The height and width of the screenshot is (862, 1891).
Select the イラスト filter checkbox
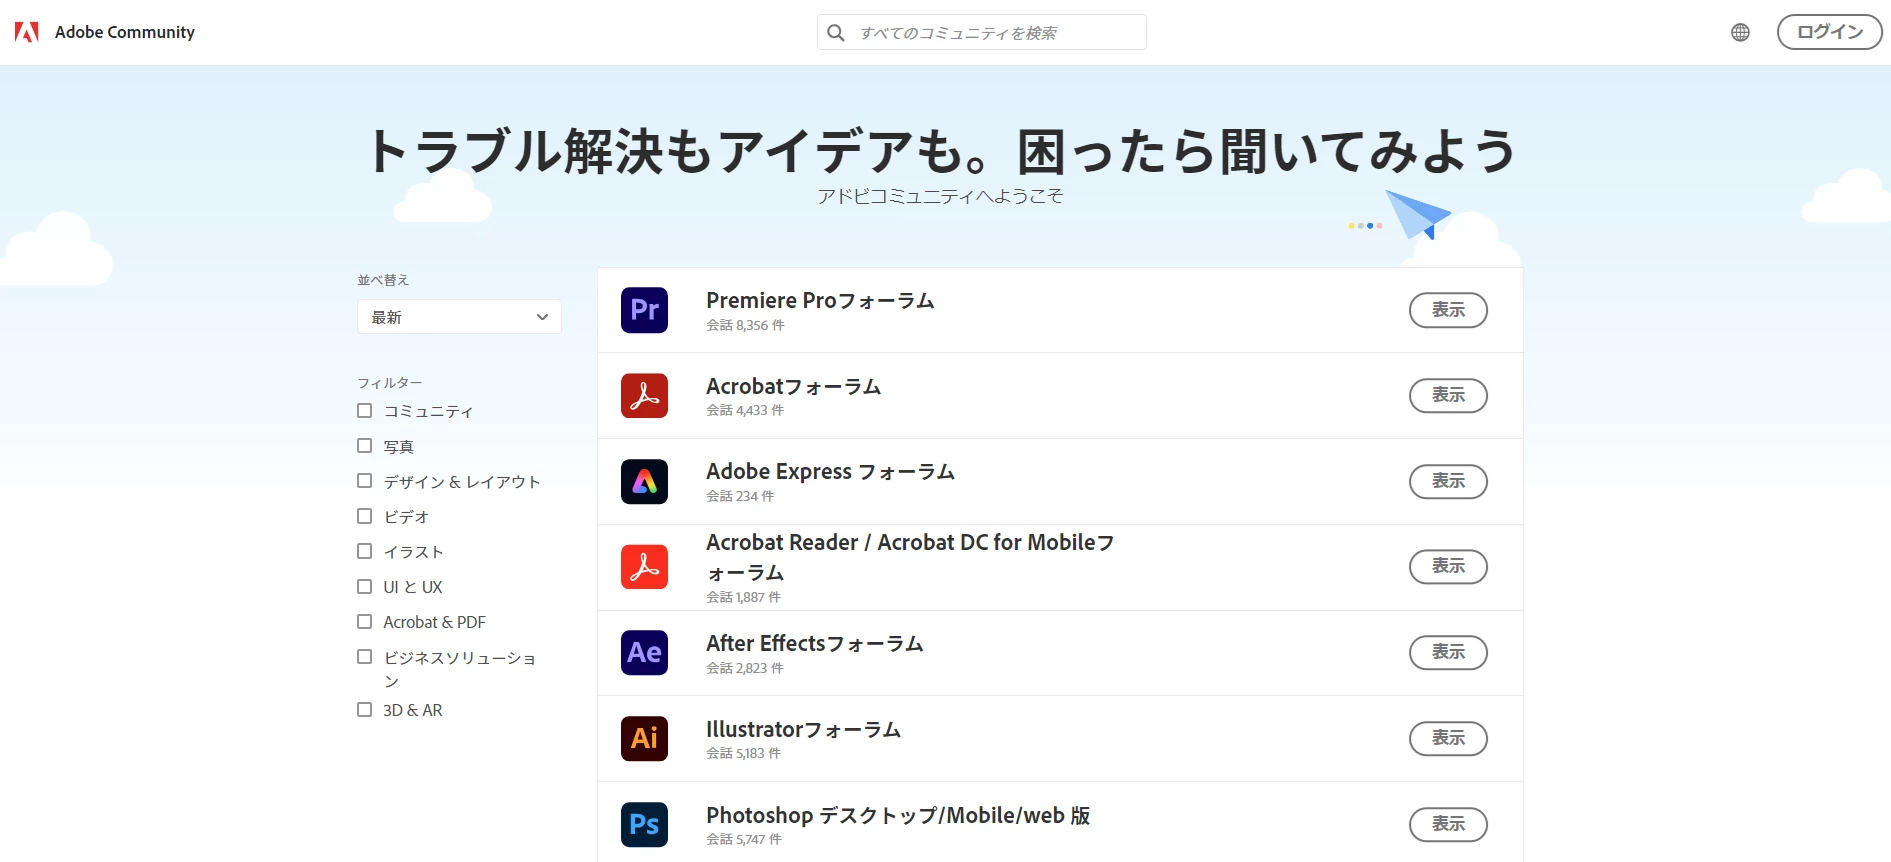[365, 551]
